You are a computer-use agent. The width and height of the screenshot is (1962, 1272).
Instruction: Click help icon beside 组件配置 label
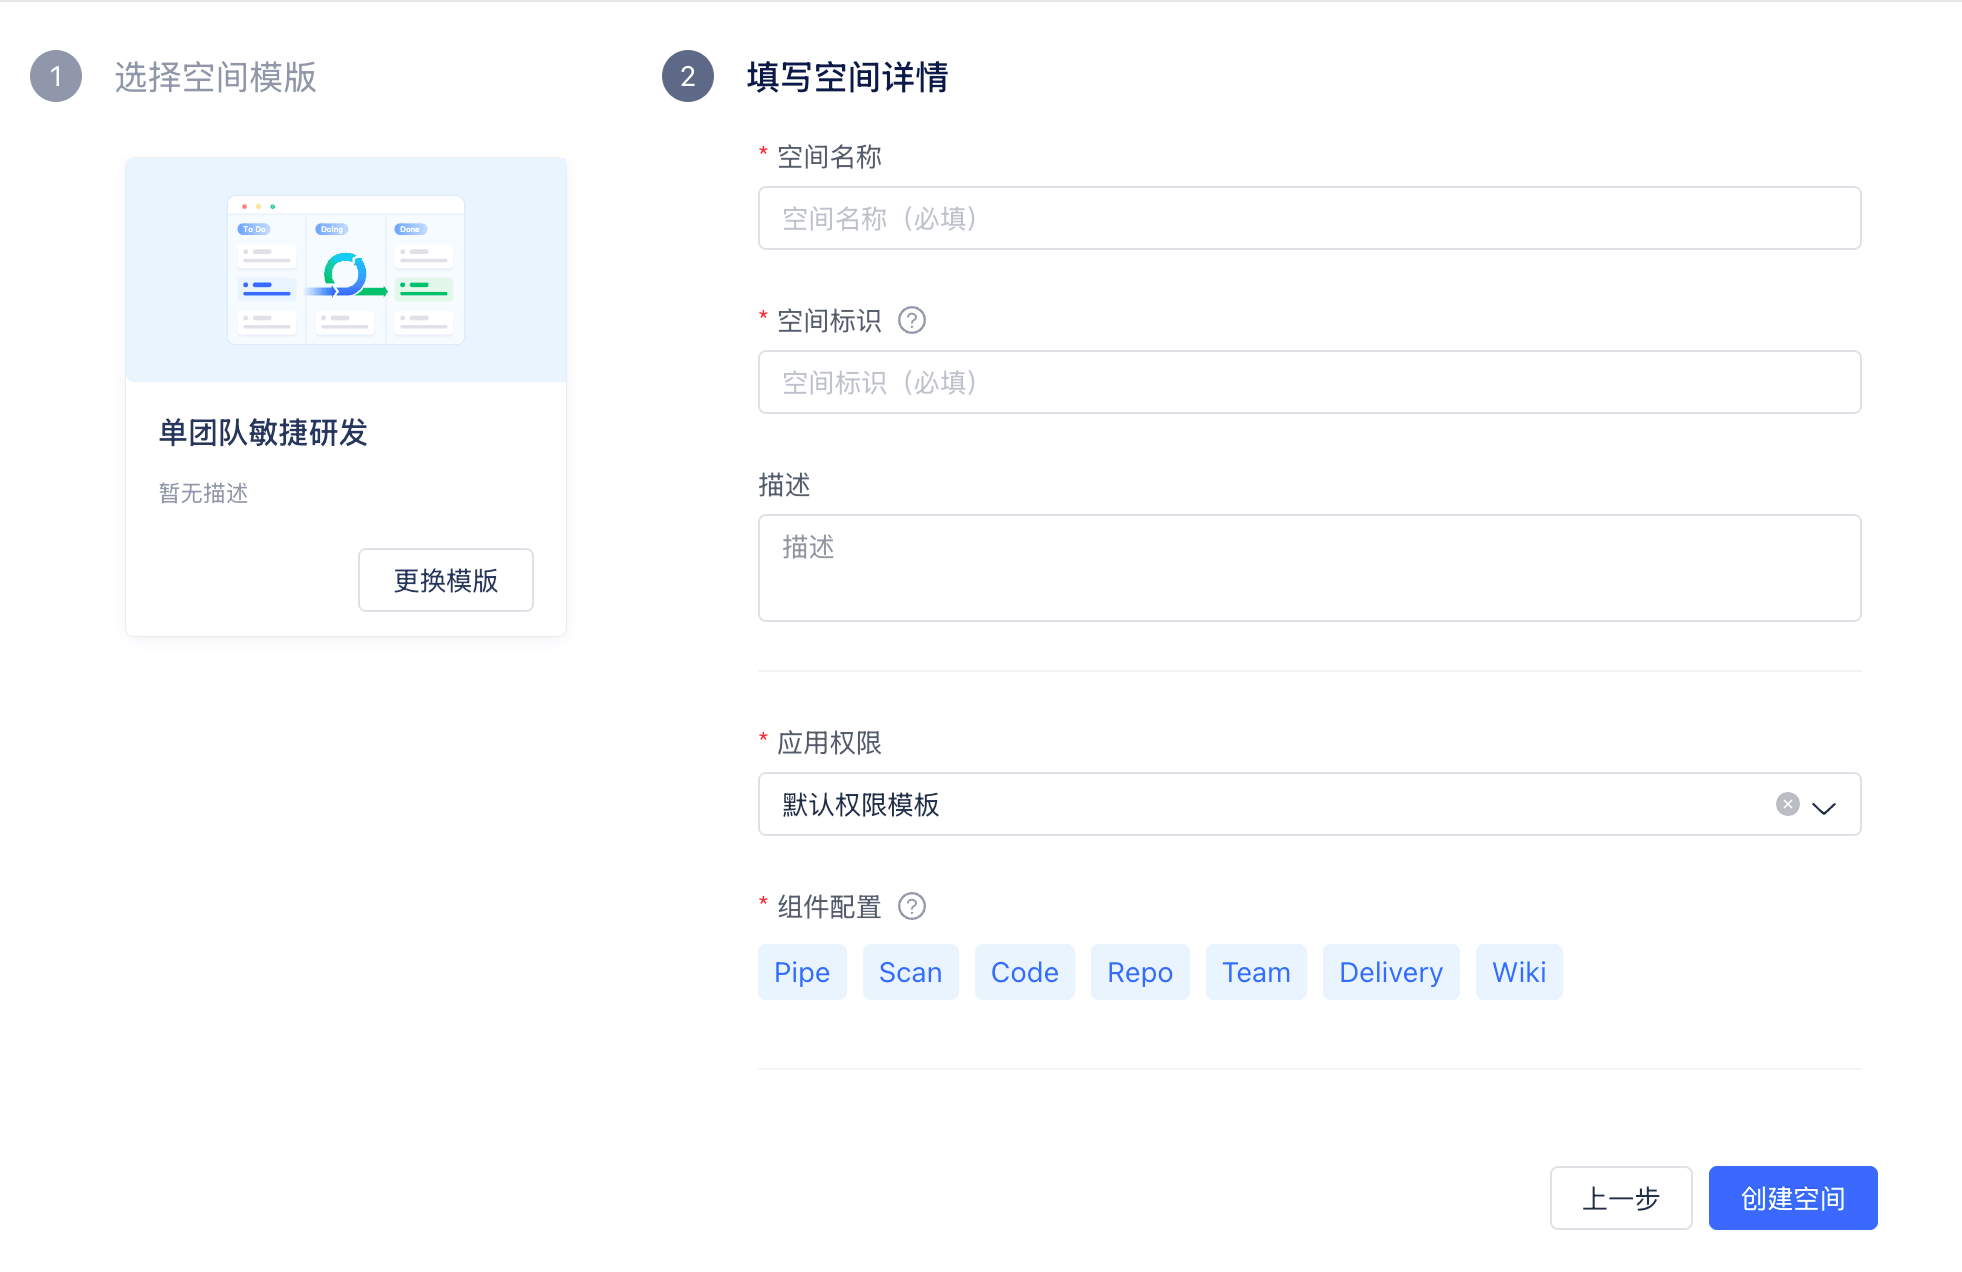coord(911,907)
